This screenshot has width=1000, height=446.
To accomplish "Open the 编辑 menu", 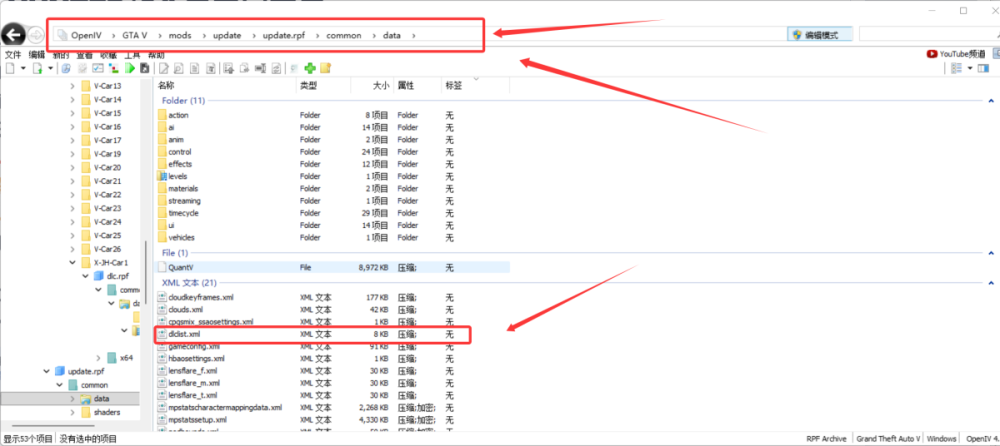I will [37, 54].
